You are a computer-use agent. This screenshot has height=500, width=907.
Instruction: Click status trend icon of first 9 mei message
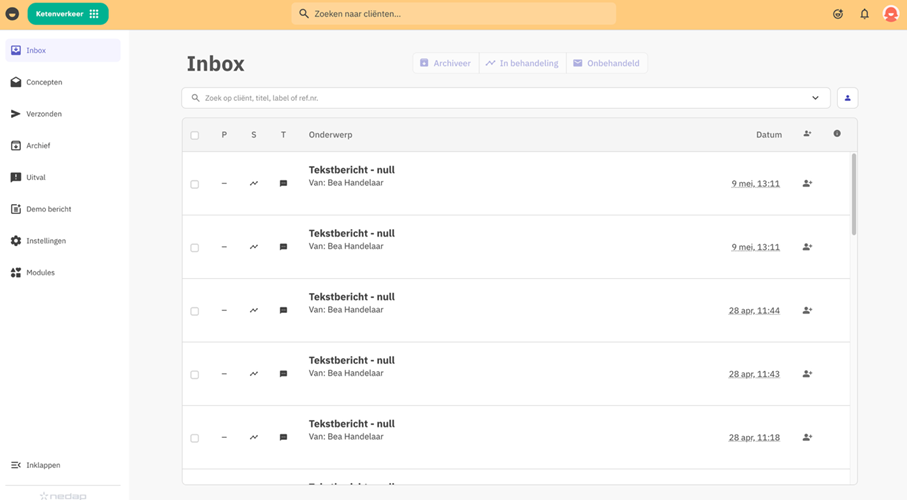pos(254,183)
